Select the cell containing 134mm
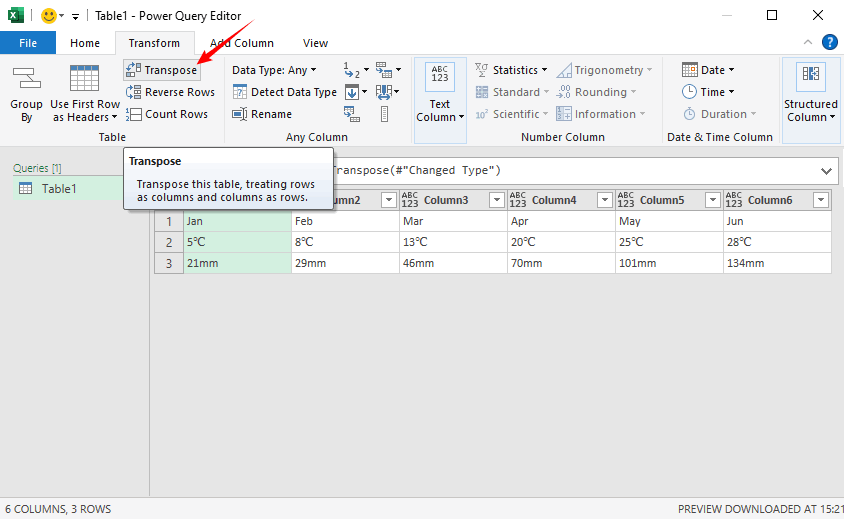 tap(777, 263)
